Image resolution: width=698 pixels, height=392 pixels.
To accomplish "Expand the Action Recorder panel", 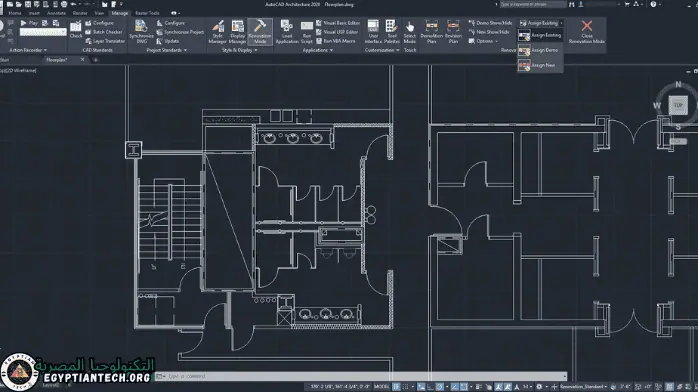I will tap(28, 50).
